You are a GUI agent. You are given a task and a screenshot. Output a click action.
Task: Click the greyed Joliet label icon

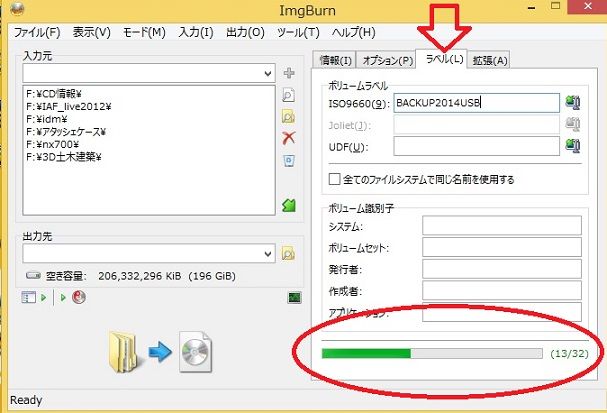(573, 124)
